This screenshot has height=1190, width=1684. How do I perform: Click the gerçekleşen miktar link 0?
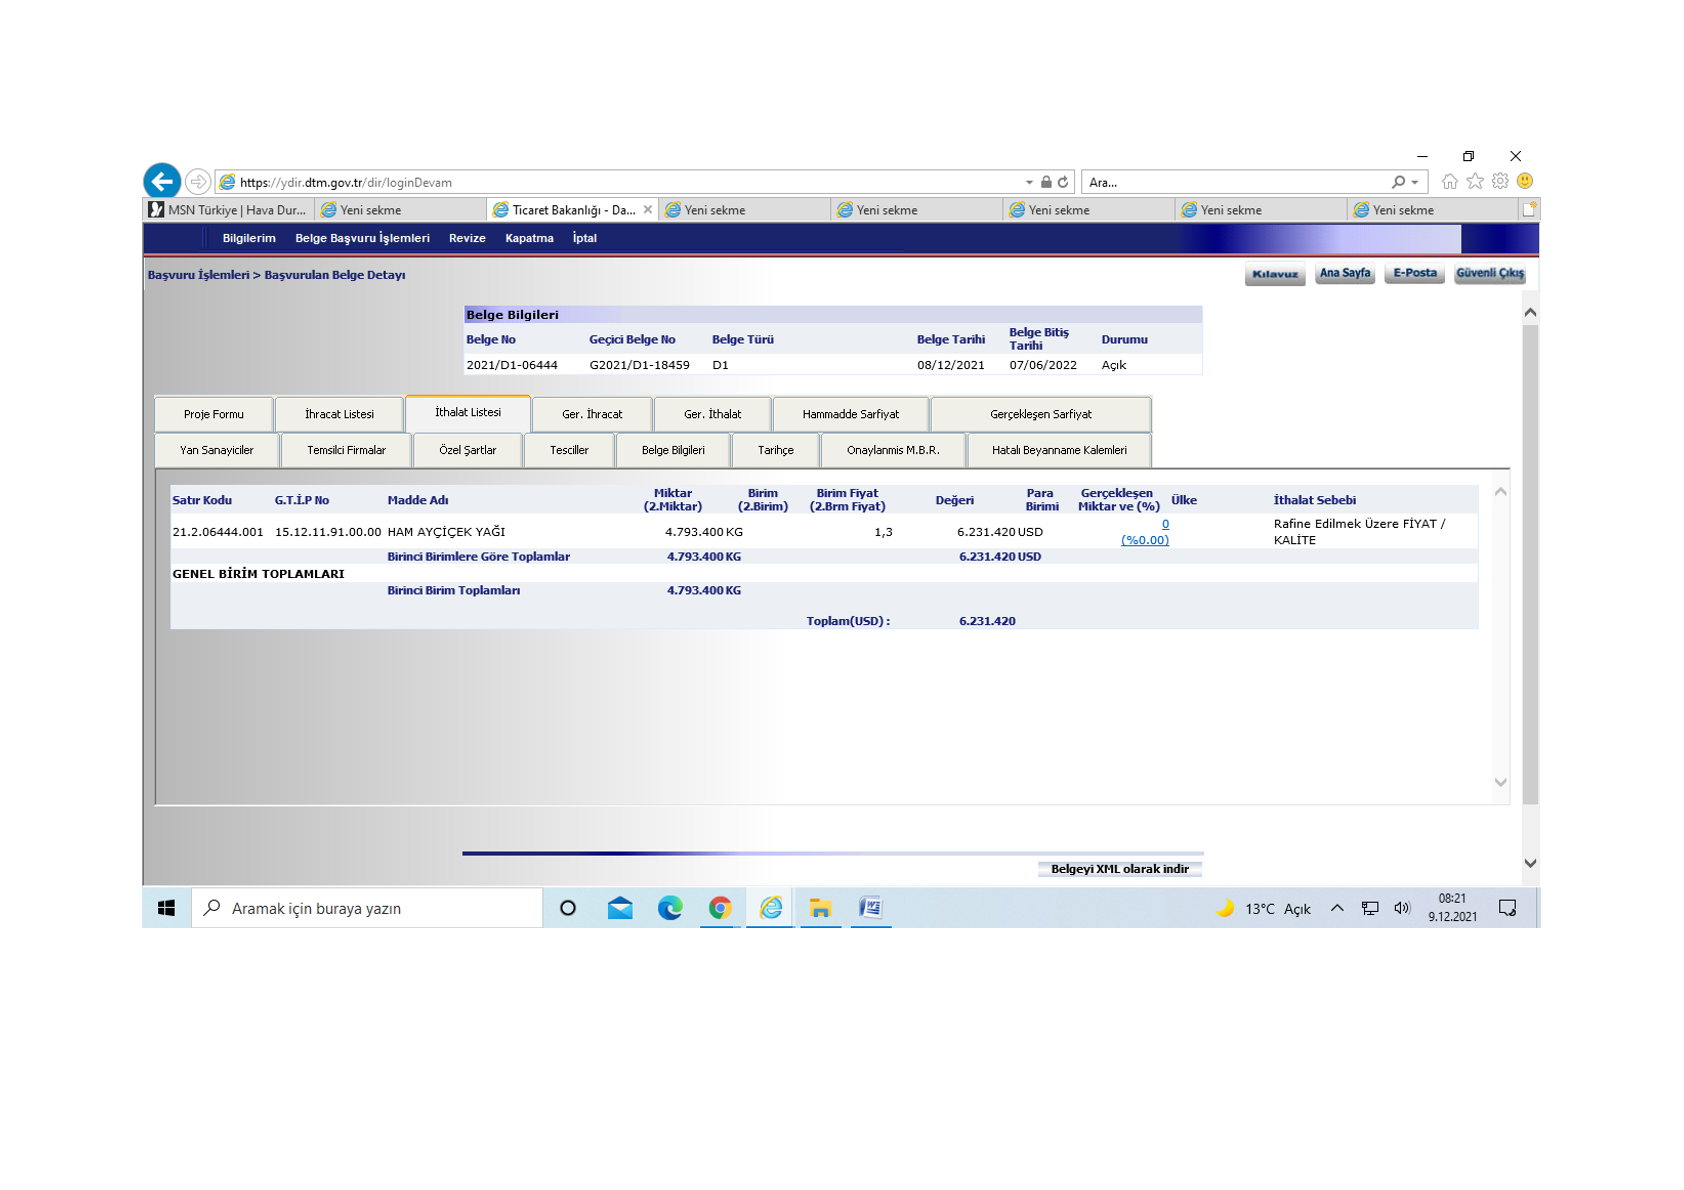click(1165, 524)
